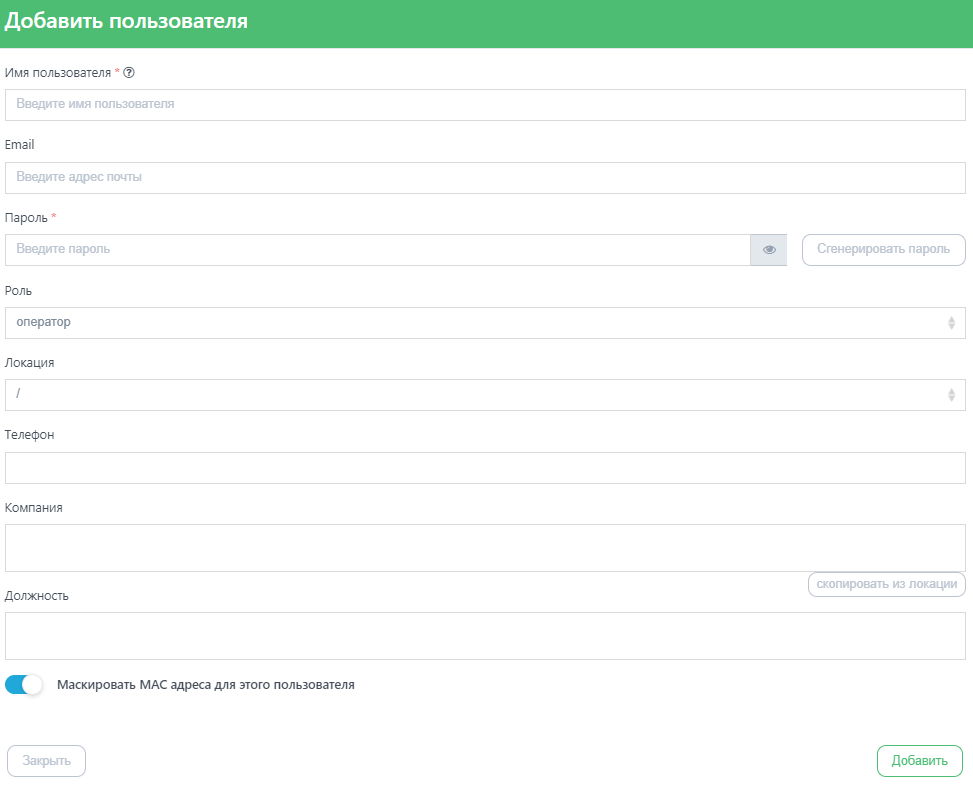973x785 pixels.
Task: Click the Компания field label
Action: [x=34, y=508]
